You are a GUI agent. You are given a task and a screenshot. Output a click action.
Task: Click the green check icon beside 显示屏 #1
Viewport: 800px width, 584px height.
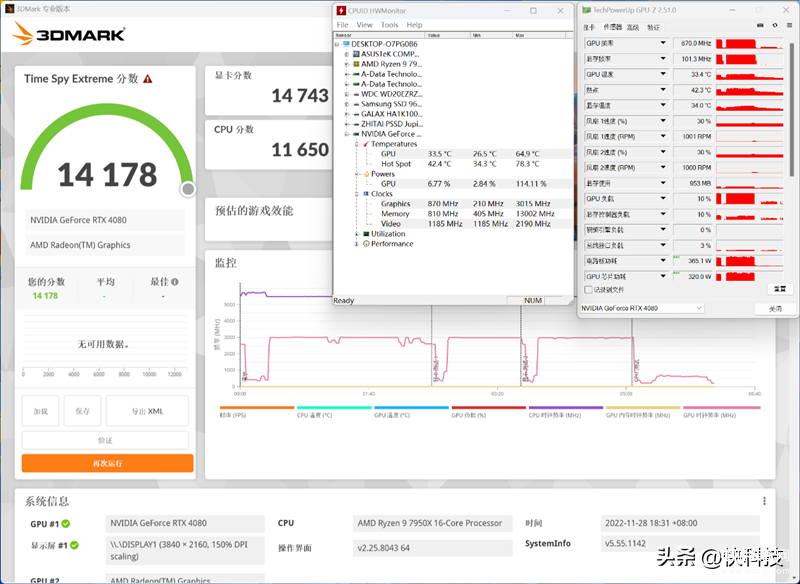click(74, 545)
